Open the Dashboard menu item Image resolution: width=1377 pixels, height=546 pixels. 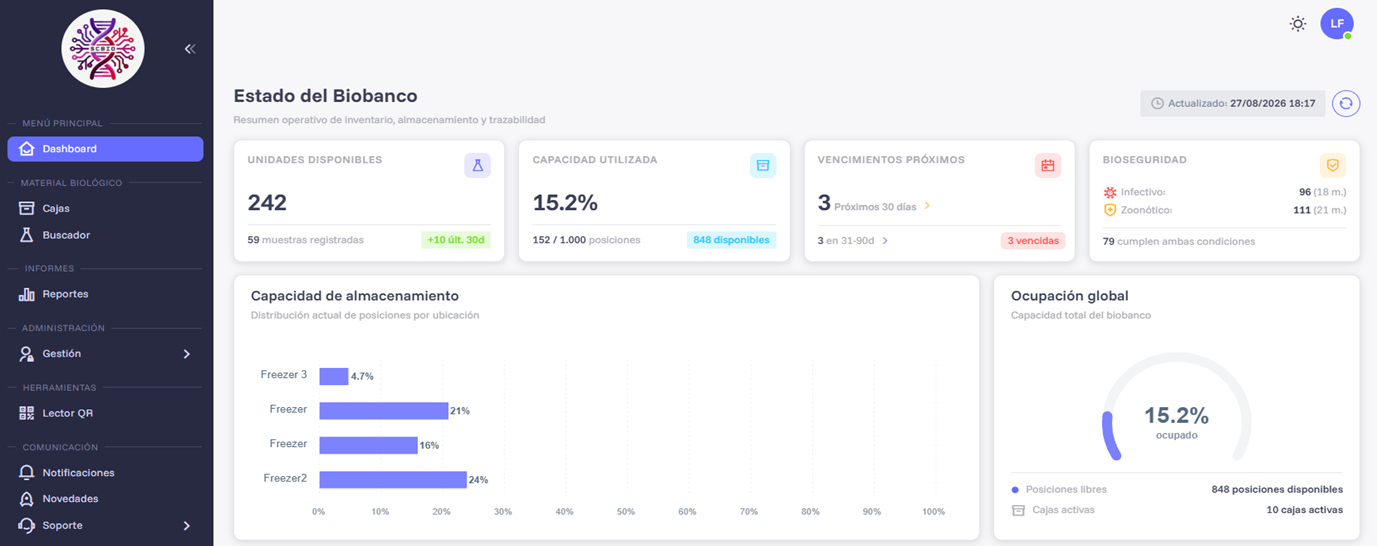pos(105,149)
